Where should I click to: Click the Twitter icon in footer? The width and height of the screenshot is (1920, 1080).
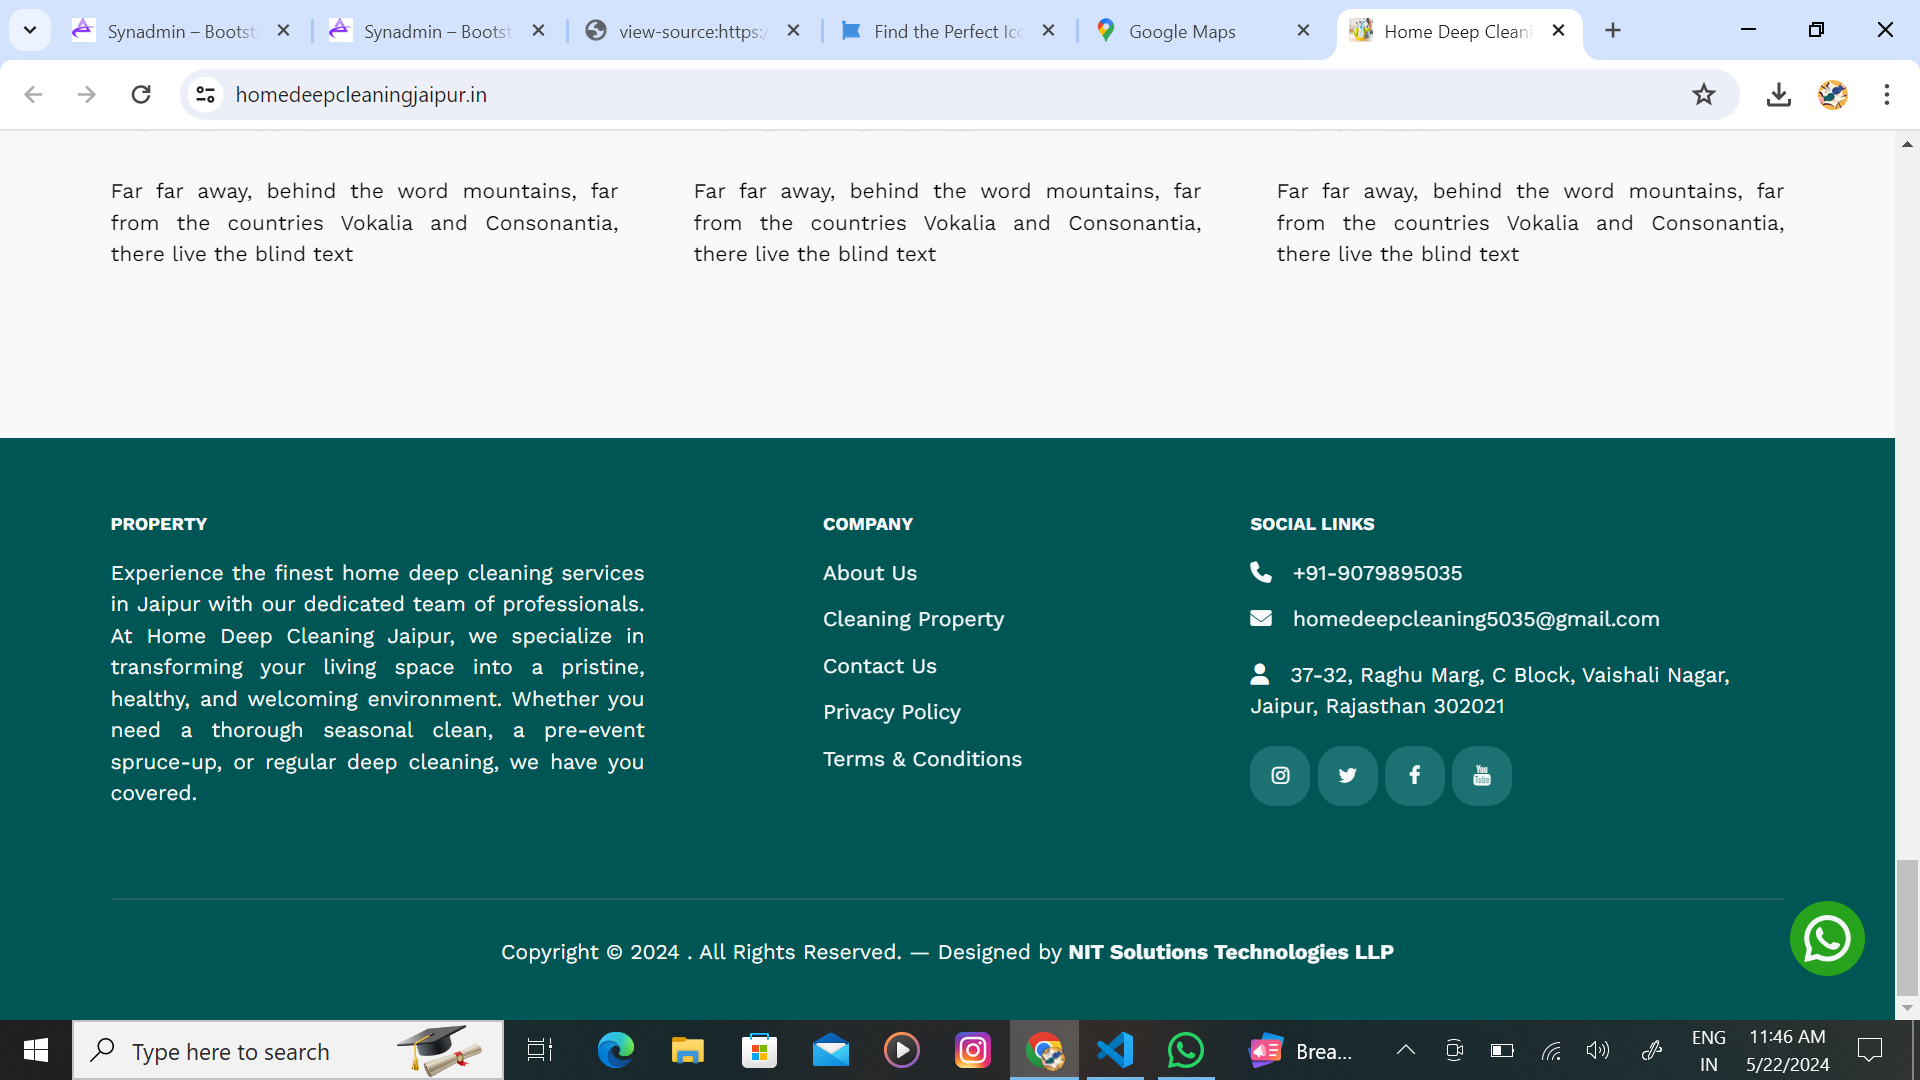(1347, 775)
